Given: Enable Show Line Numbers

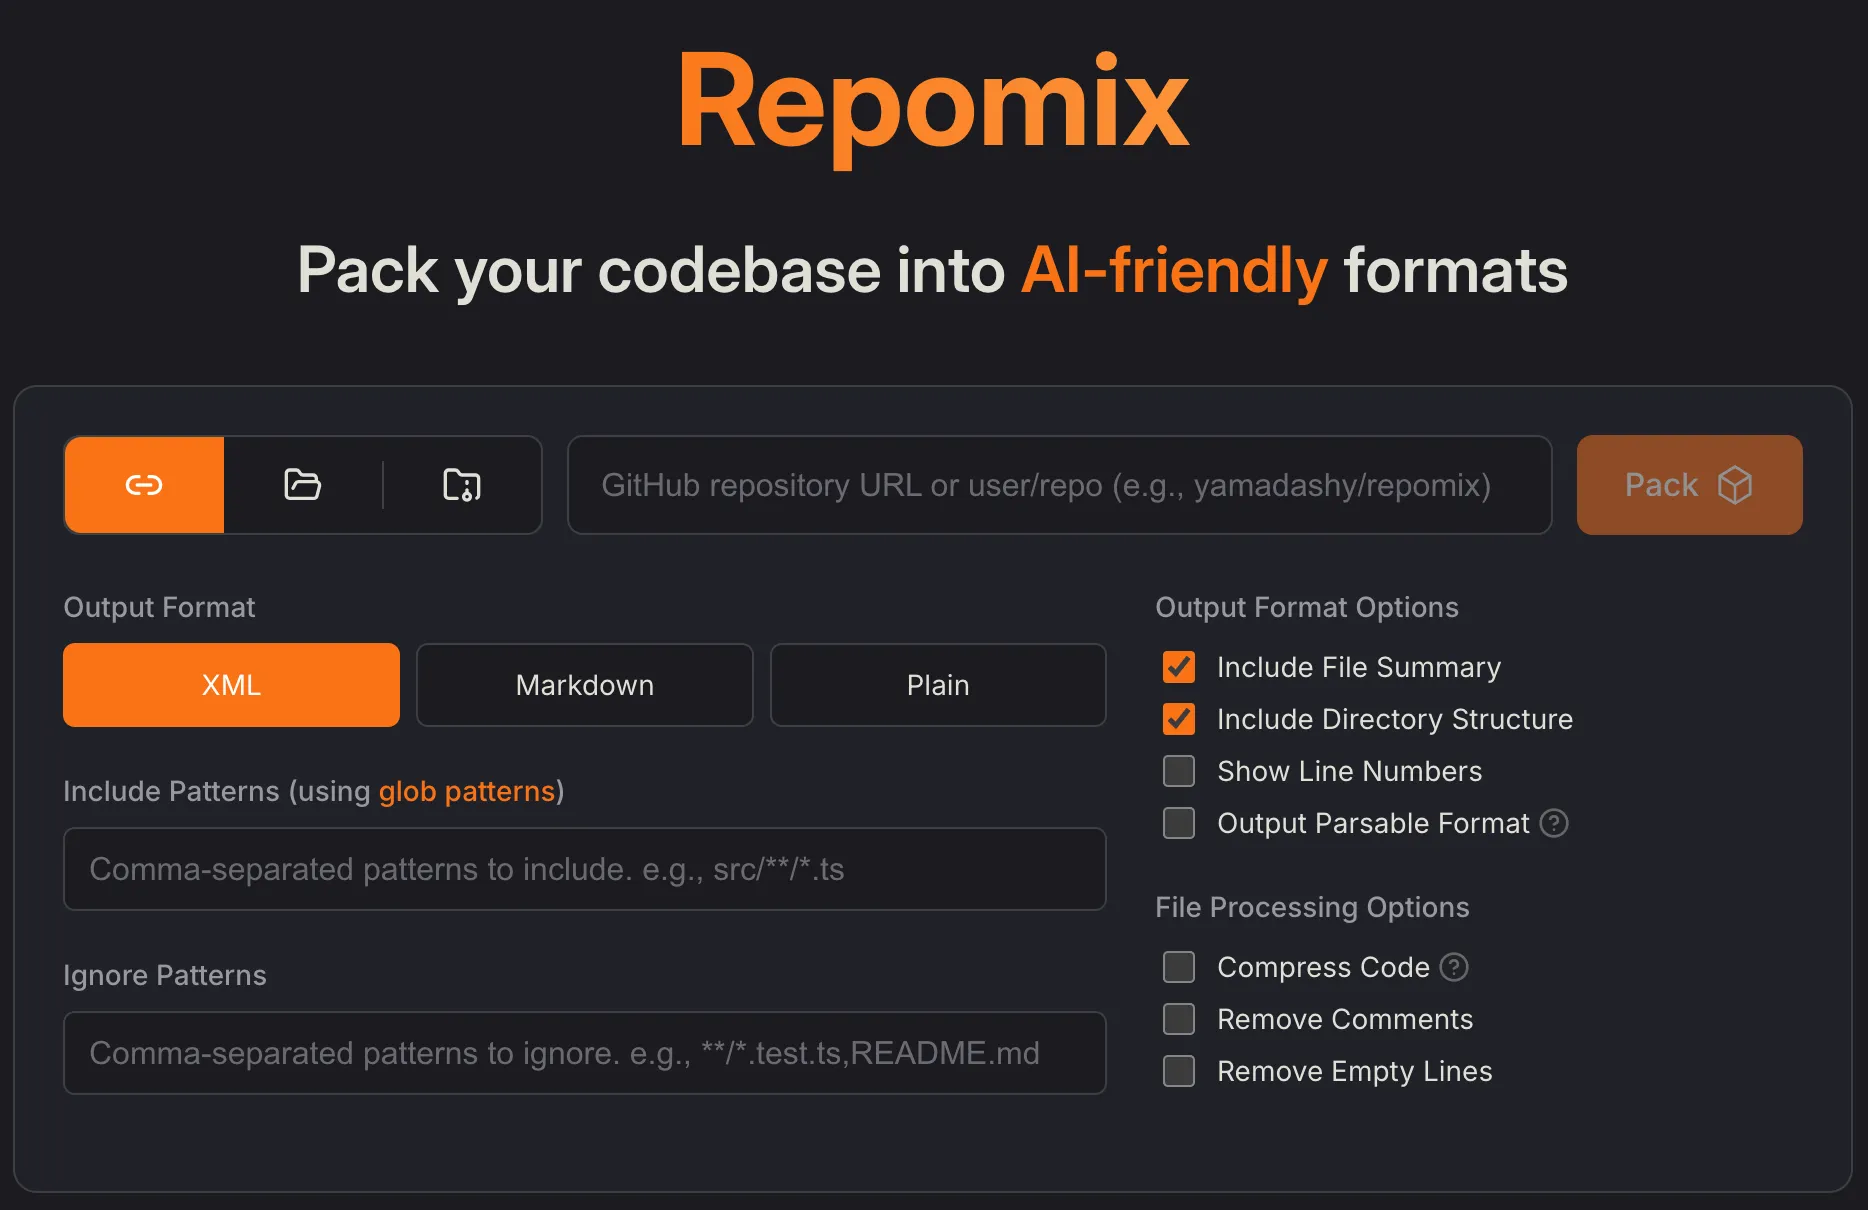Looking at the screenshot, I should click(x=1179, y=771).
